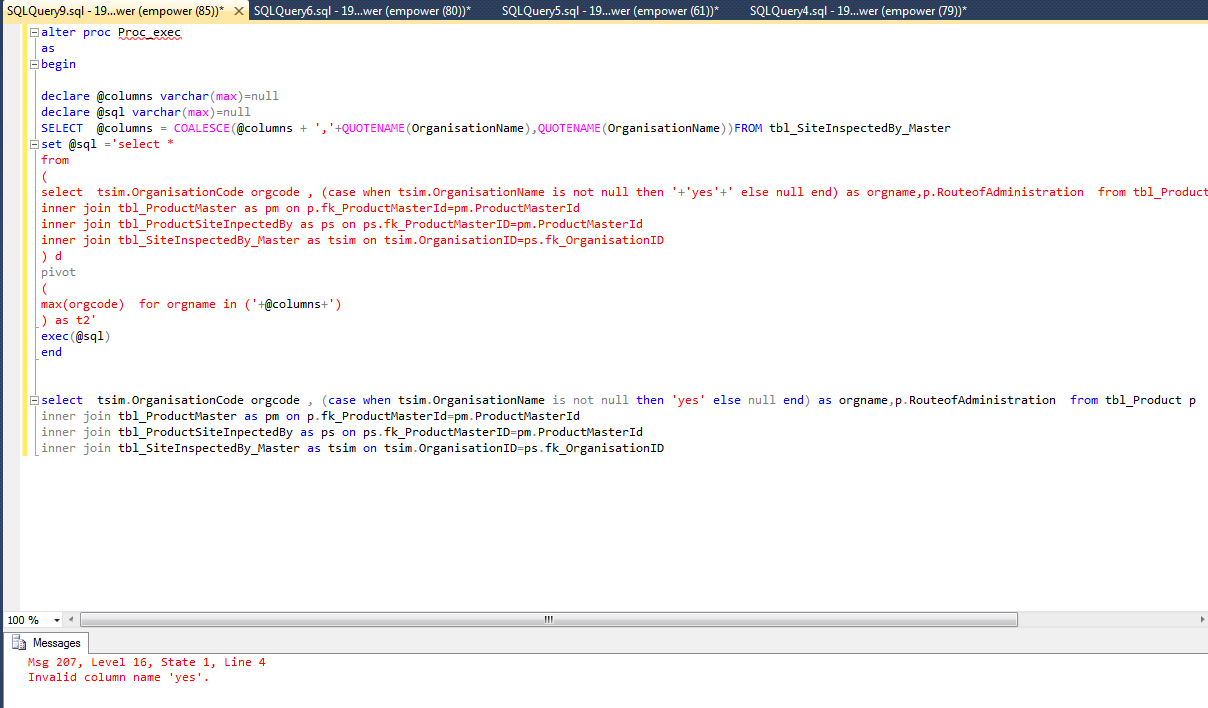Collapse the 'alter proc Proc_exec' outline block

tap(35, 32)
